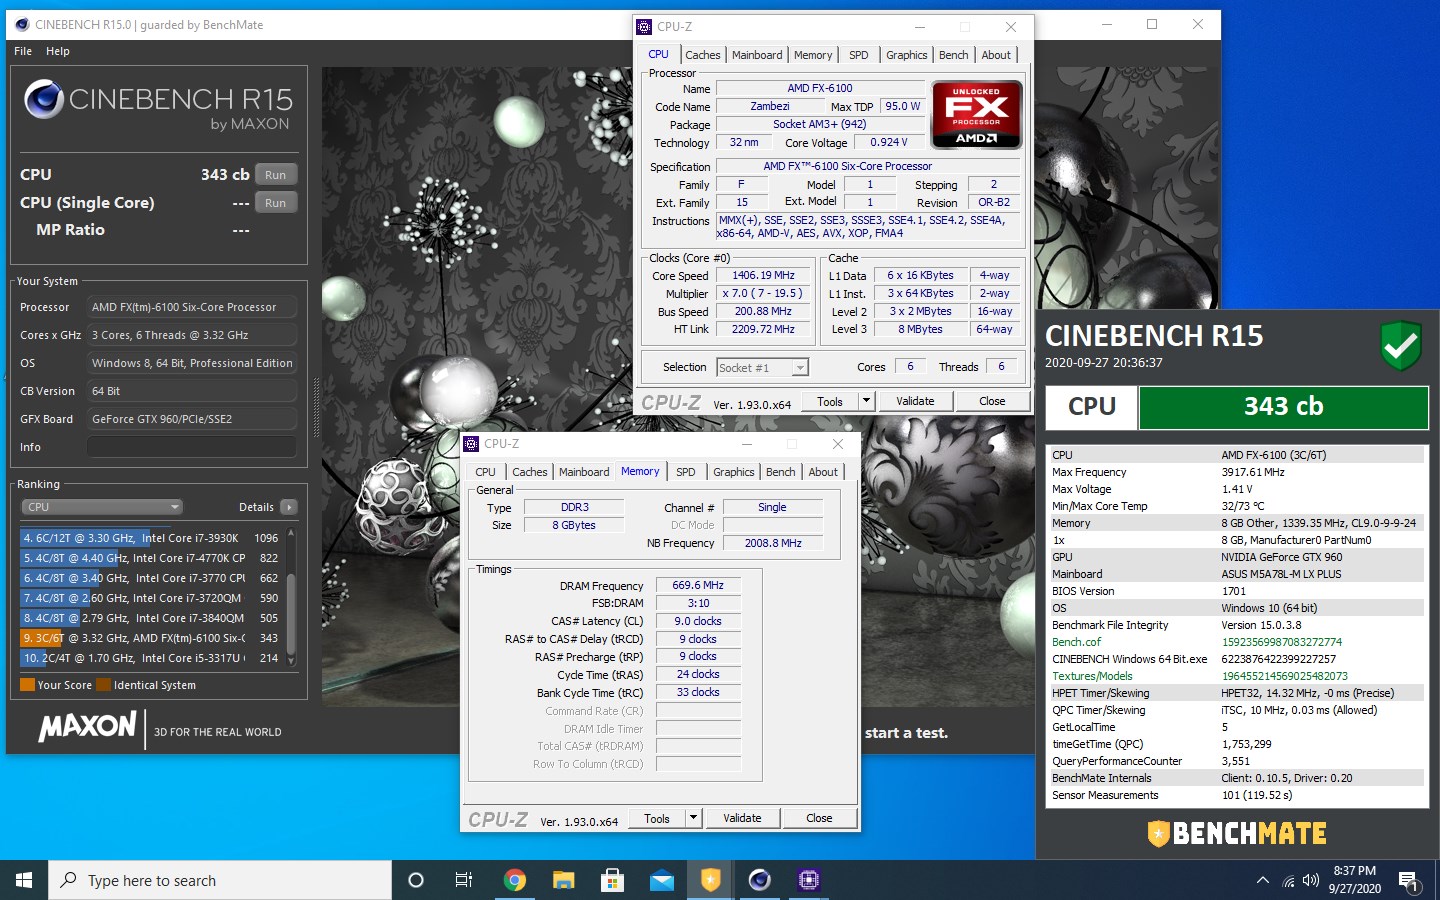This screenshot has height=900, width=1440.
Task: Switch to SPD tab in upper CPU-Z
Action: (859, 55)
